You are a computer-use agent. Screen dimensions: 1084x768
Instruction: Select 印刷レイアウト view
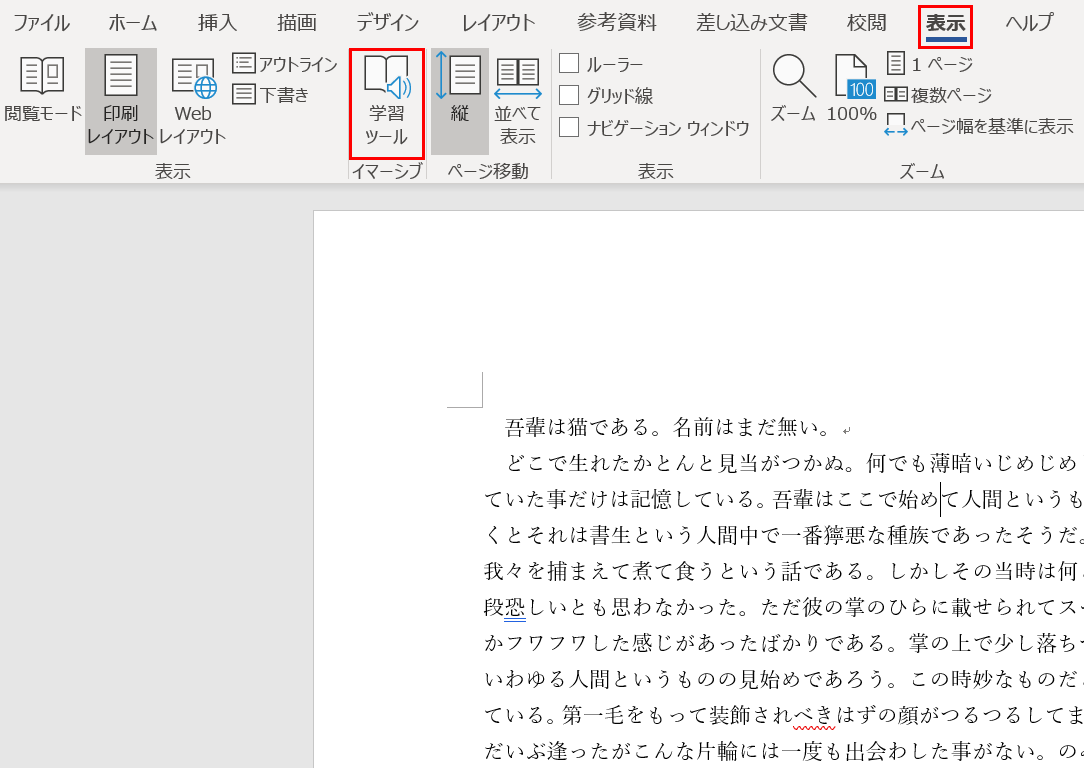point(120,101)
